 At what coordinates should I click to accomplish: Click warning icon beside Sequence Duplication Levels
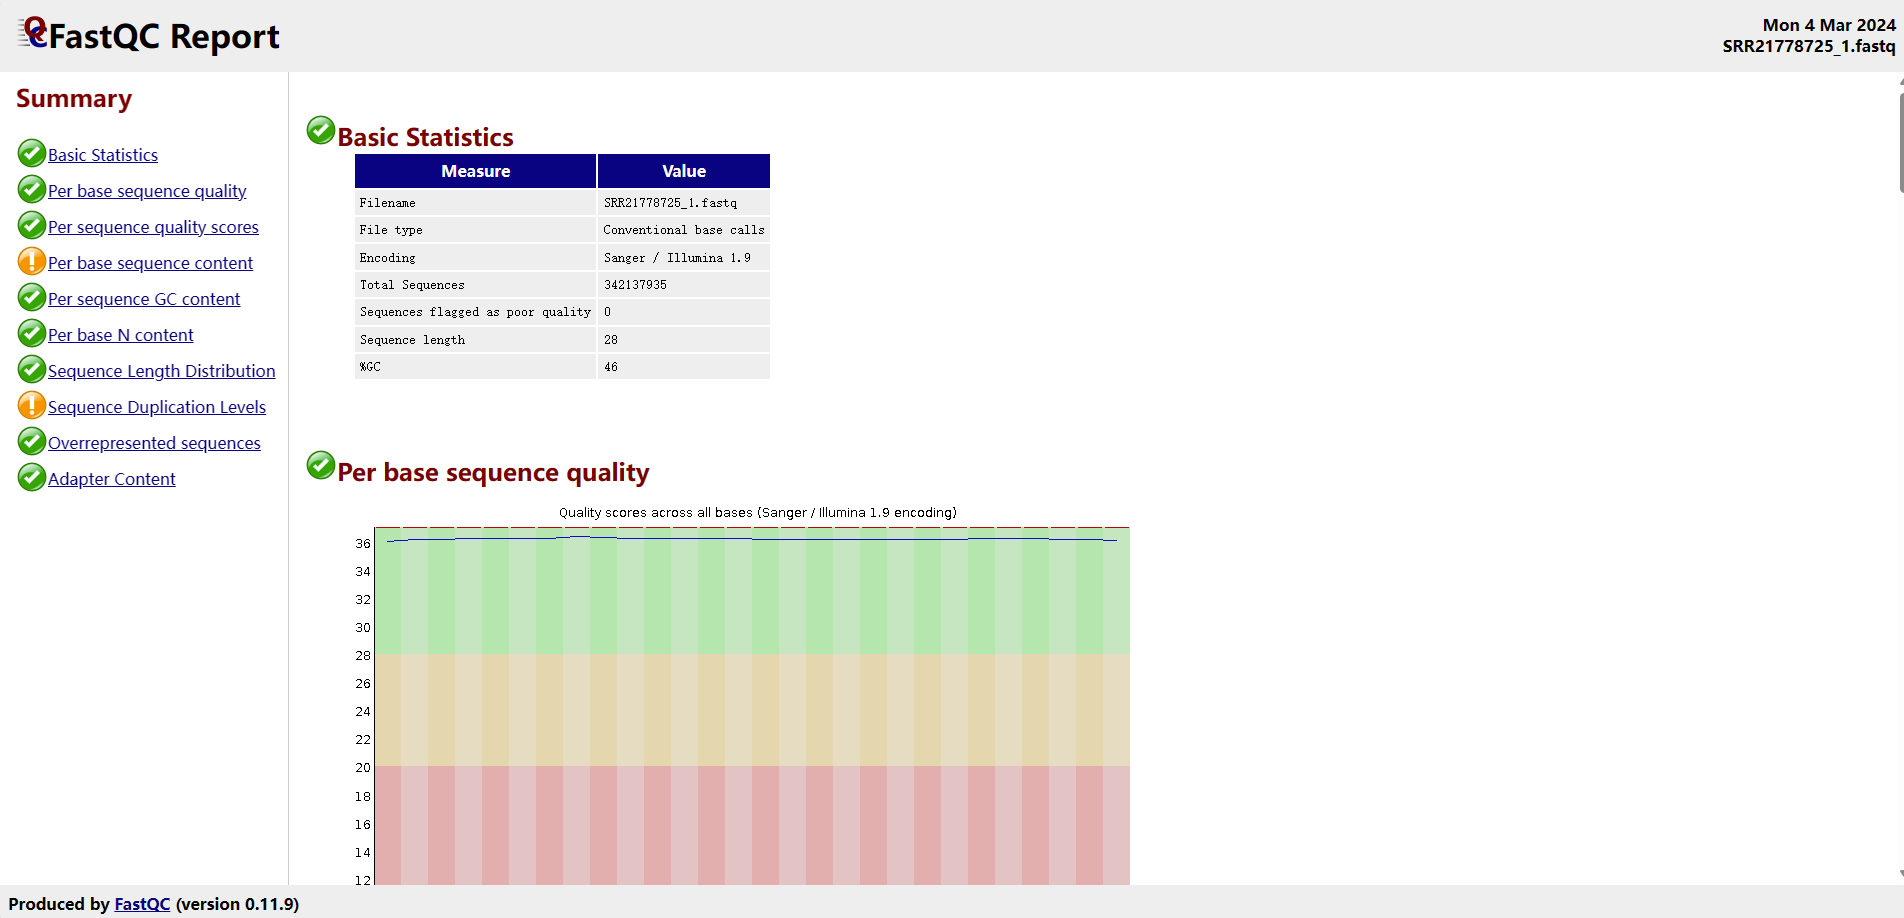(x=32, y=405)
